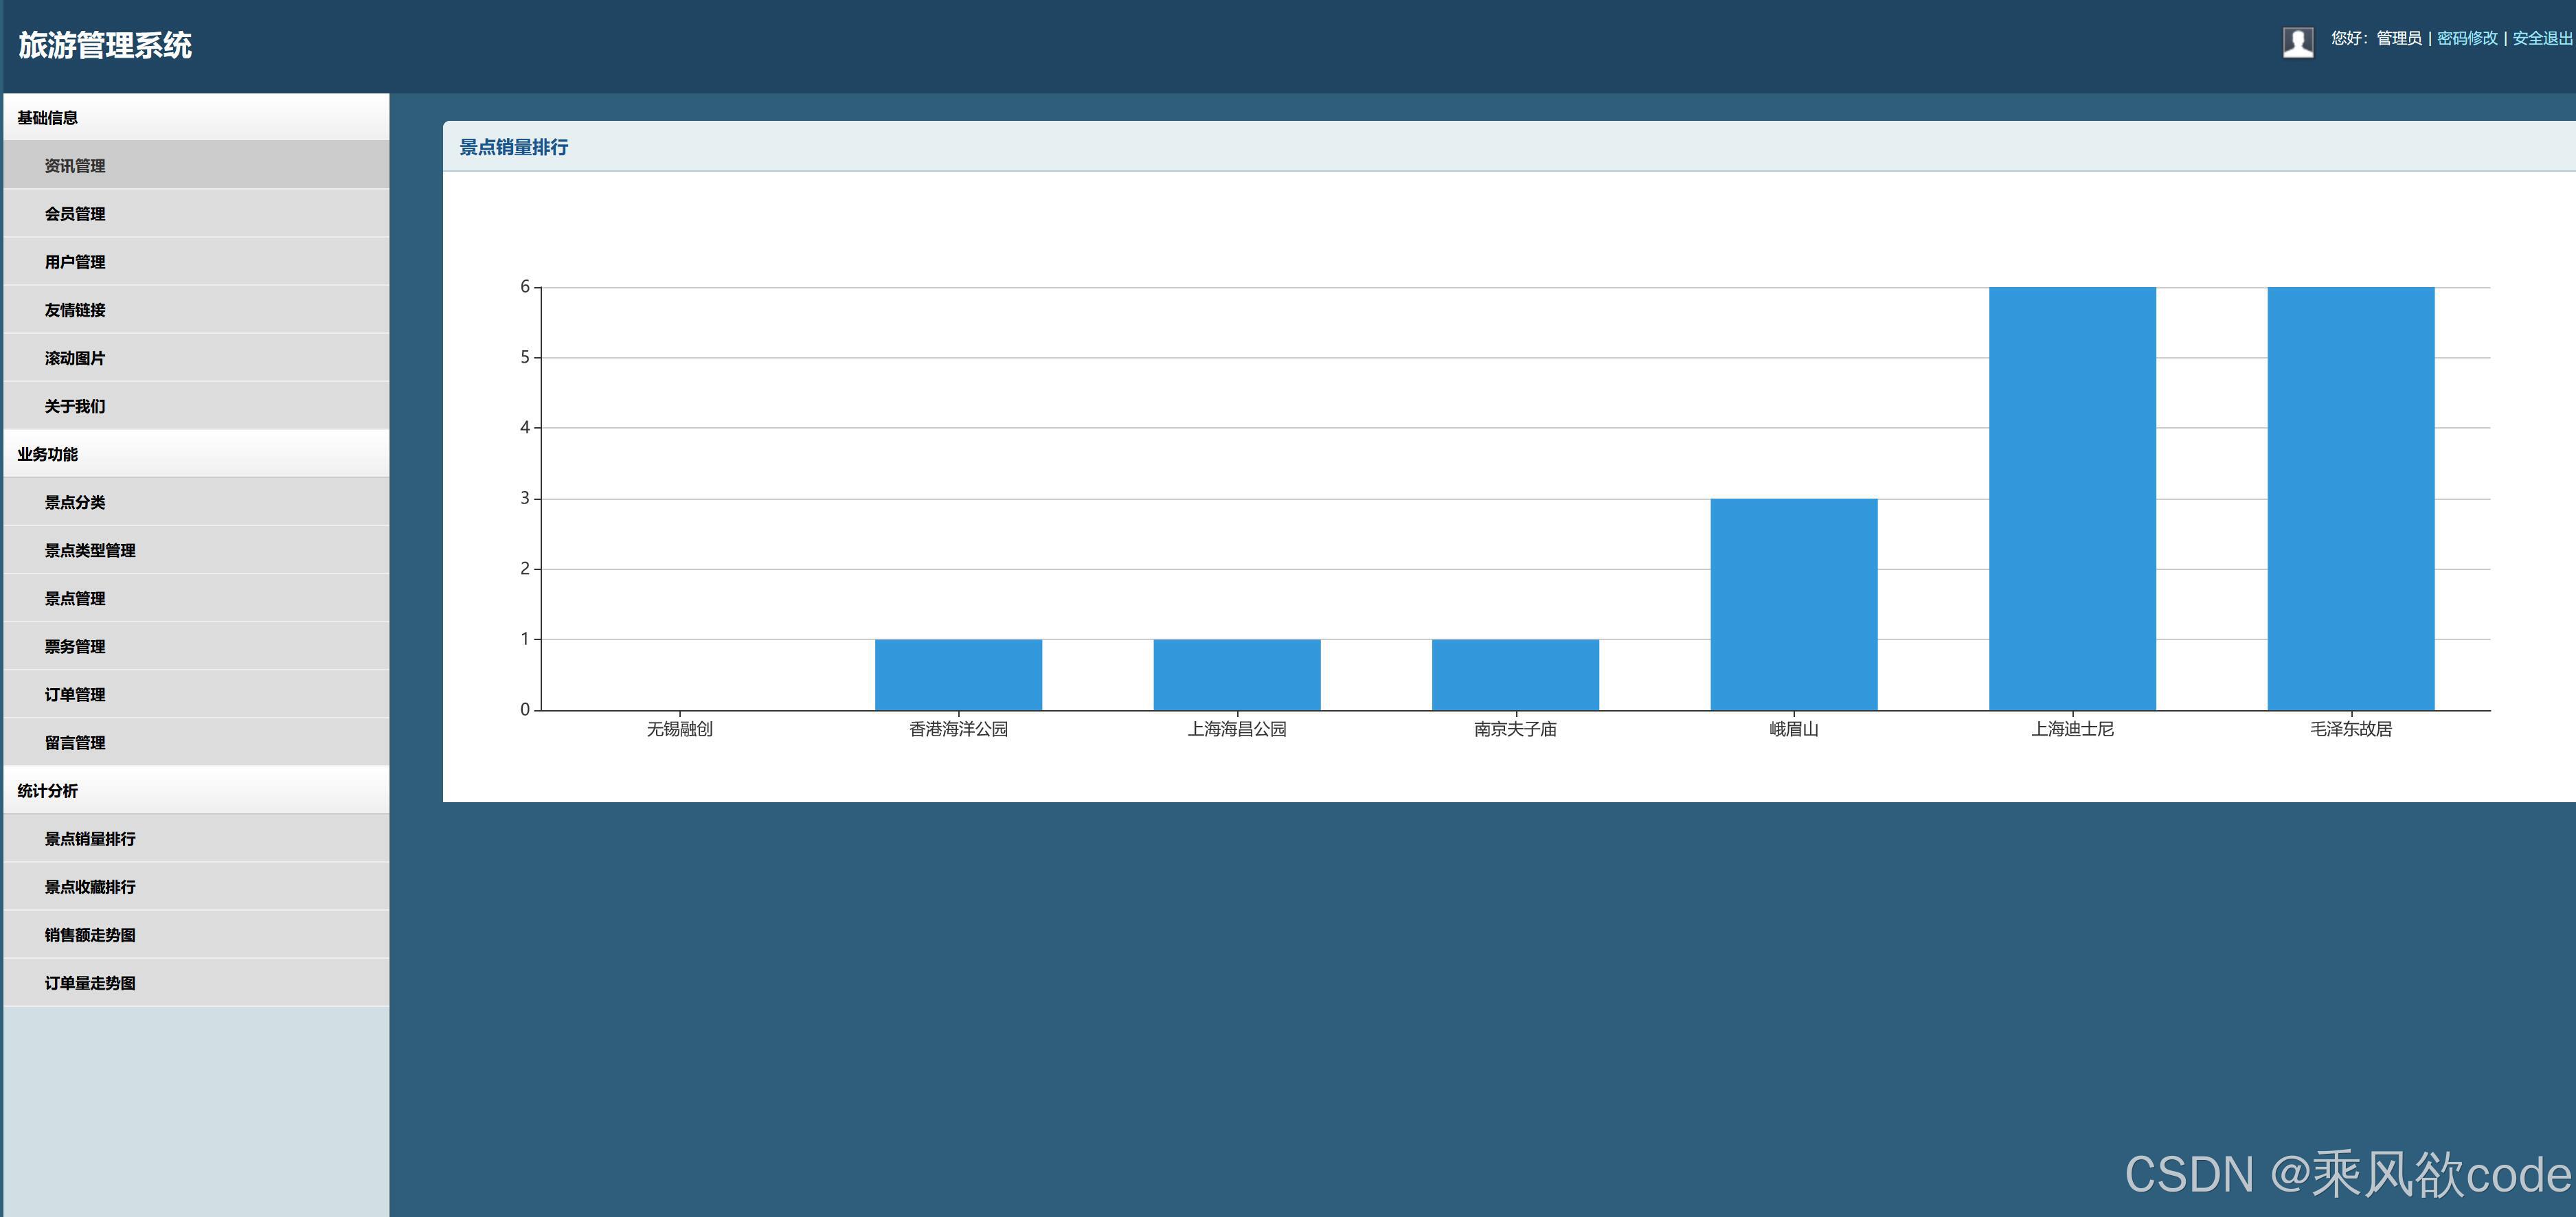Viewport: 2576px width, 1217px height.
Task: Open 留言管理 menu item
Action: click(75, 742)
